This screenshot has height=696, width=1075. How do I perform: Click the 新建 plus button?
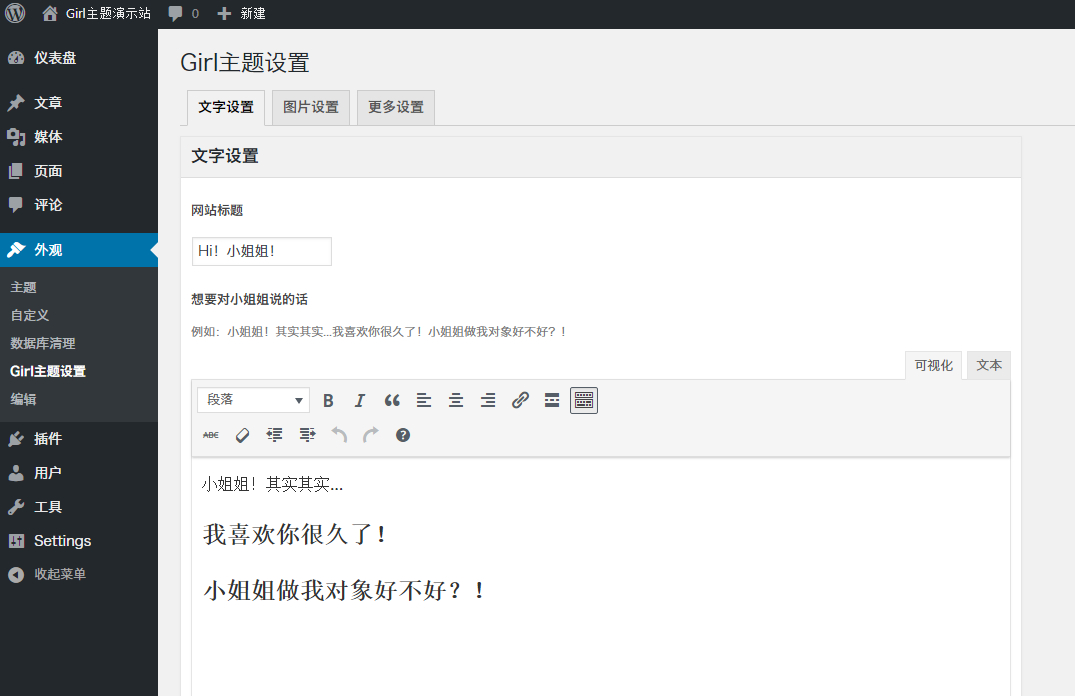[241, 13]
